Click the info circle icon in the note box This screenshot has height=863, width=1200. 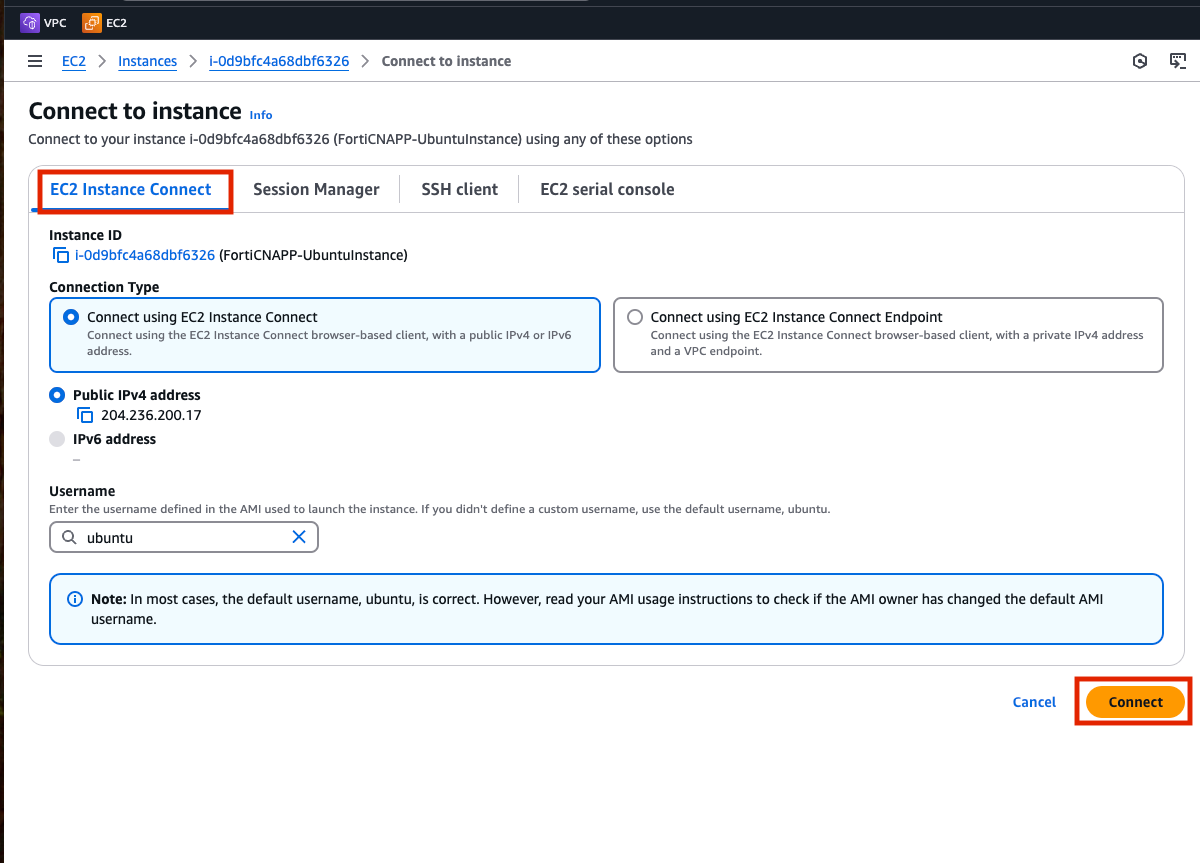pyautogui.click(x=74, y=599)
